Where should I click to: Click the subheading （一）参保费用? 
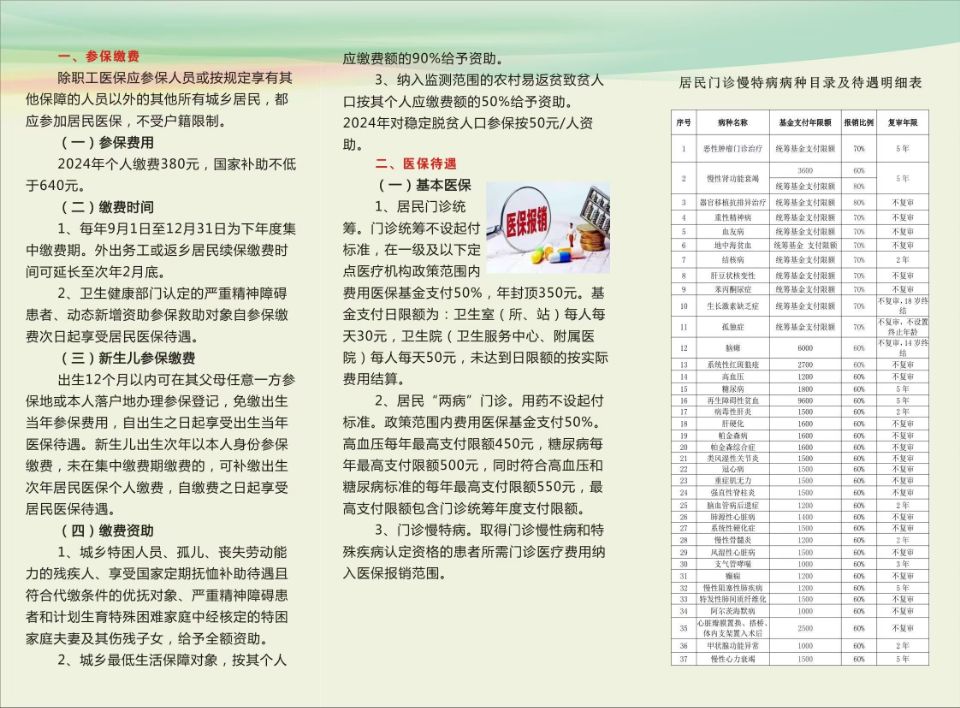tap(105, 143)
